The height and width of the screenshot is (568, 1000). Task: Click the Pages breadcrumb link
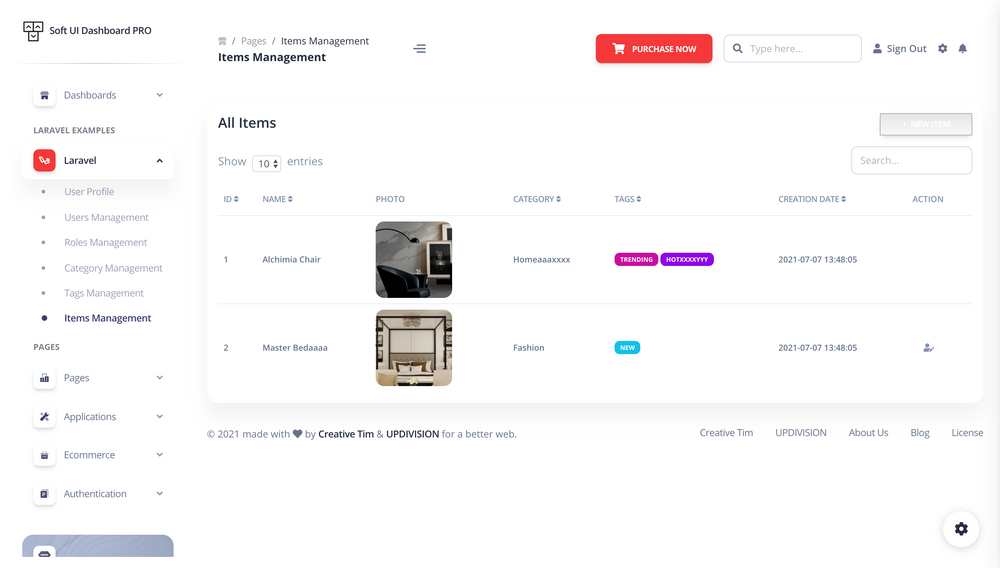click(x=253, y=41)
